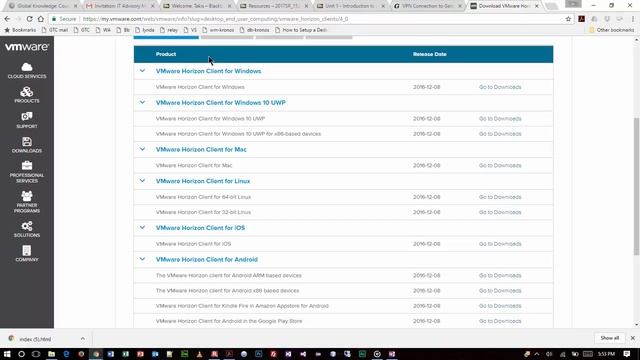Open the wm-kronos bookmark
Viewport: 640px width, 360px height.
[x=218, y=30]
